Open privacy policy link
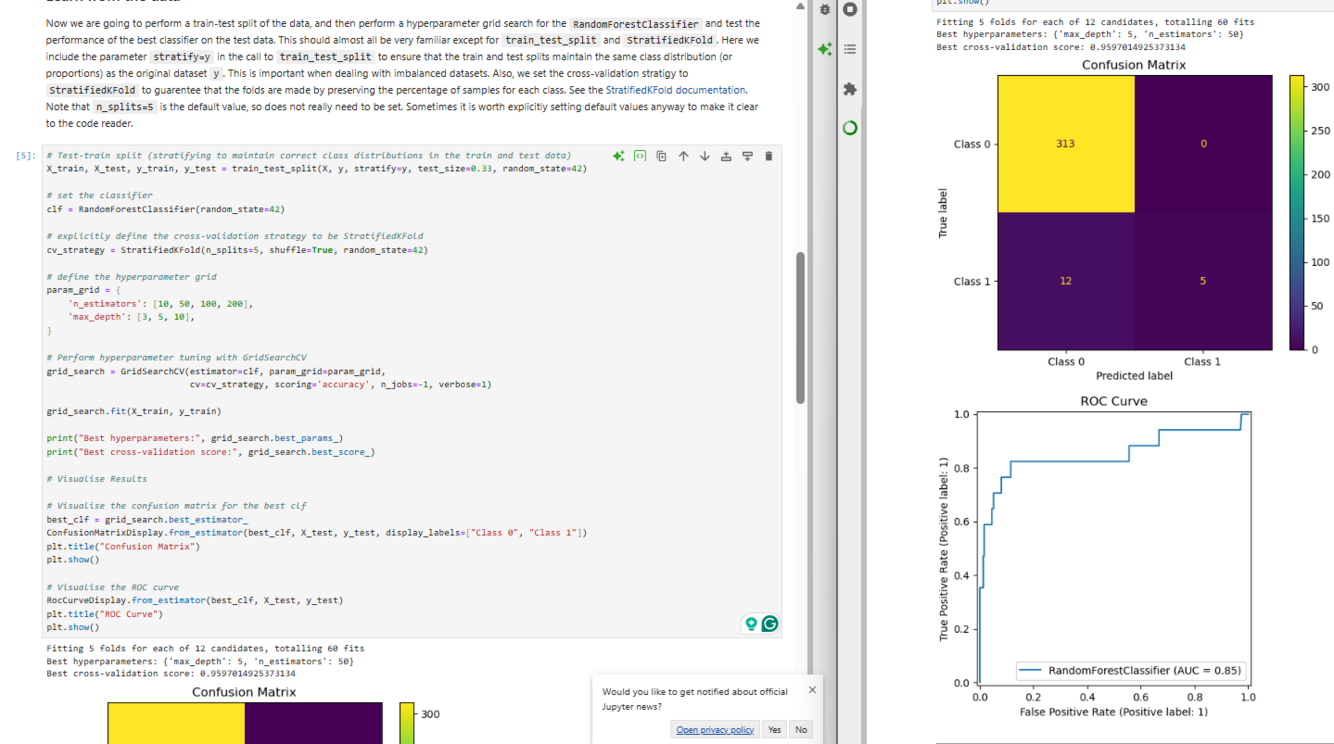This screenshot has height=744, width=1334. pyautogui.click(x=715, y=730)
